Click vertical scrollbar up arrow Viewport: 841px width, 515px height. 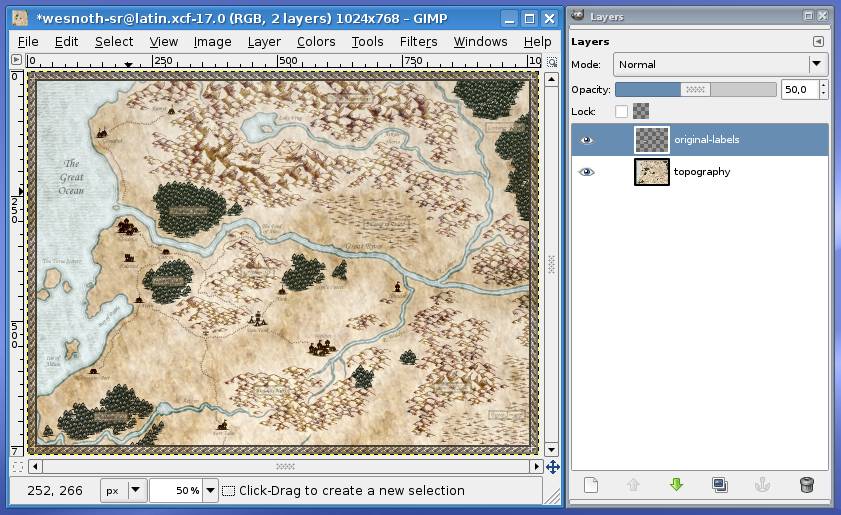click(x=551, y=79)
